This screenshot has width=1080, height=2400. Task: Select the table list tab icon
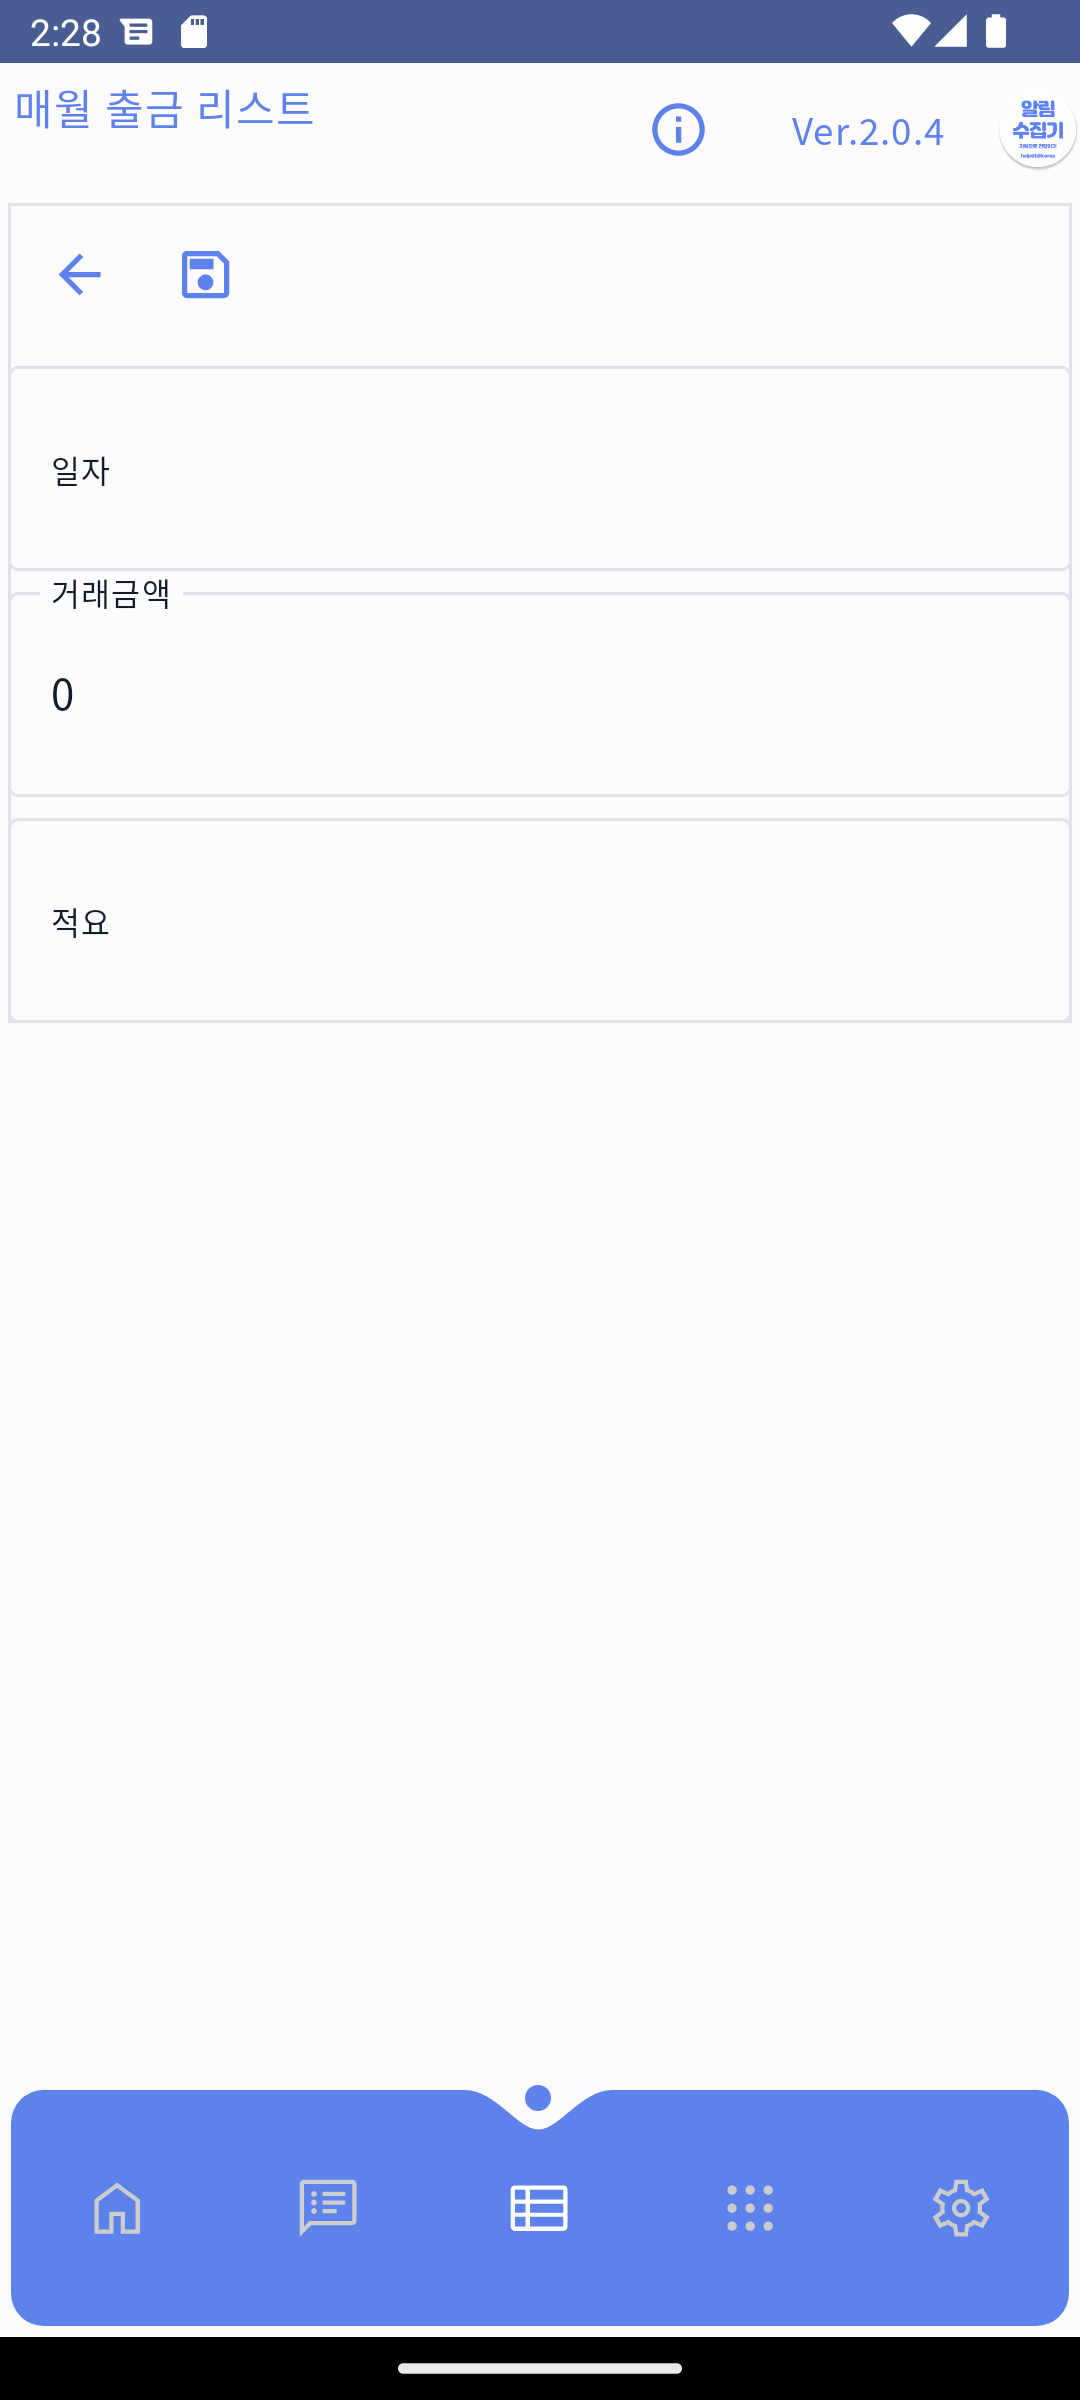tap(539, 2207)
